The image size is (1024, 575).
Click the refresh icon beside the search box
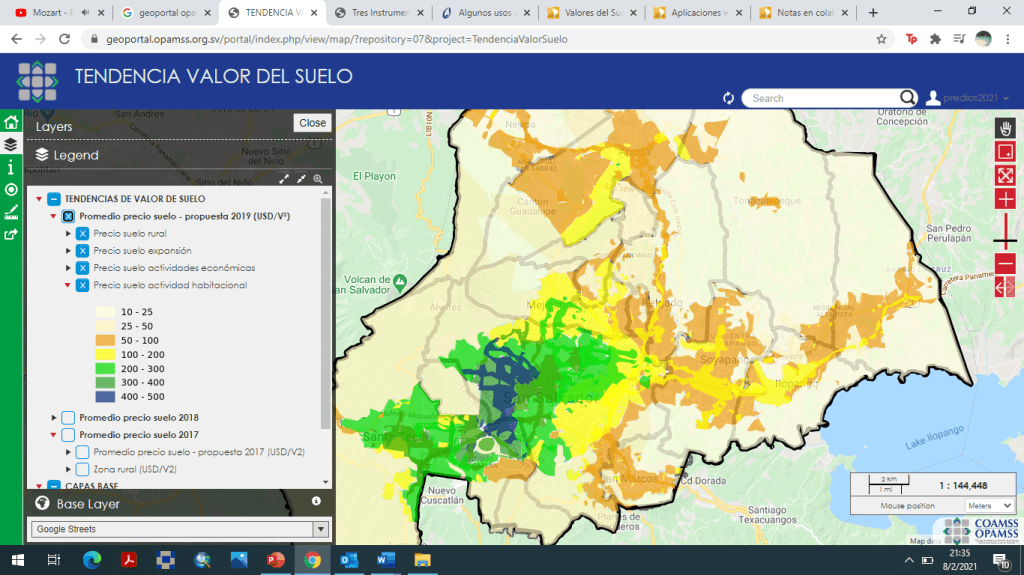click(728, 98)
